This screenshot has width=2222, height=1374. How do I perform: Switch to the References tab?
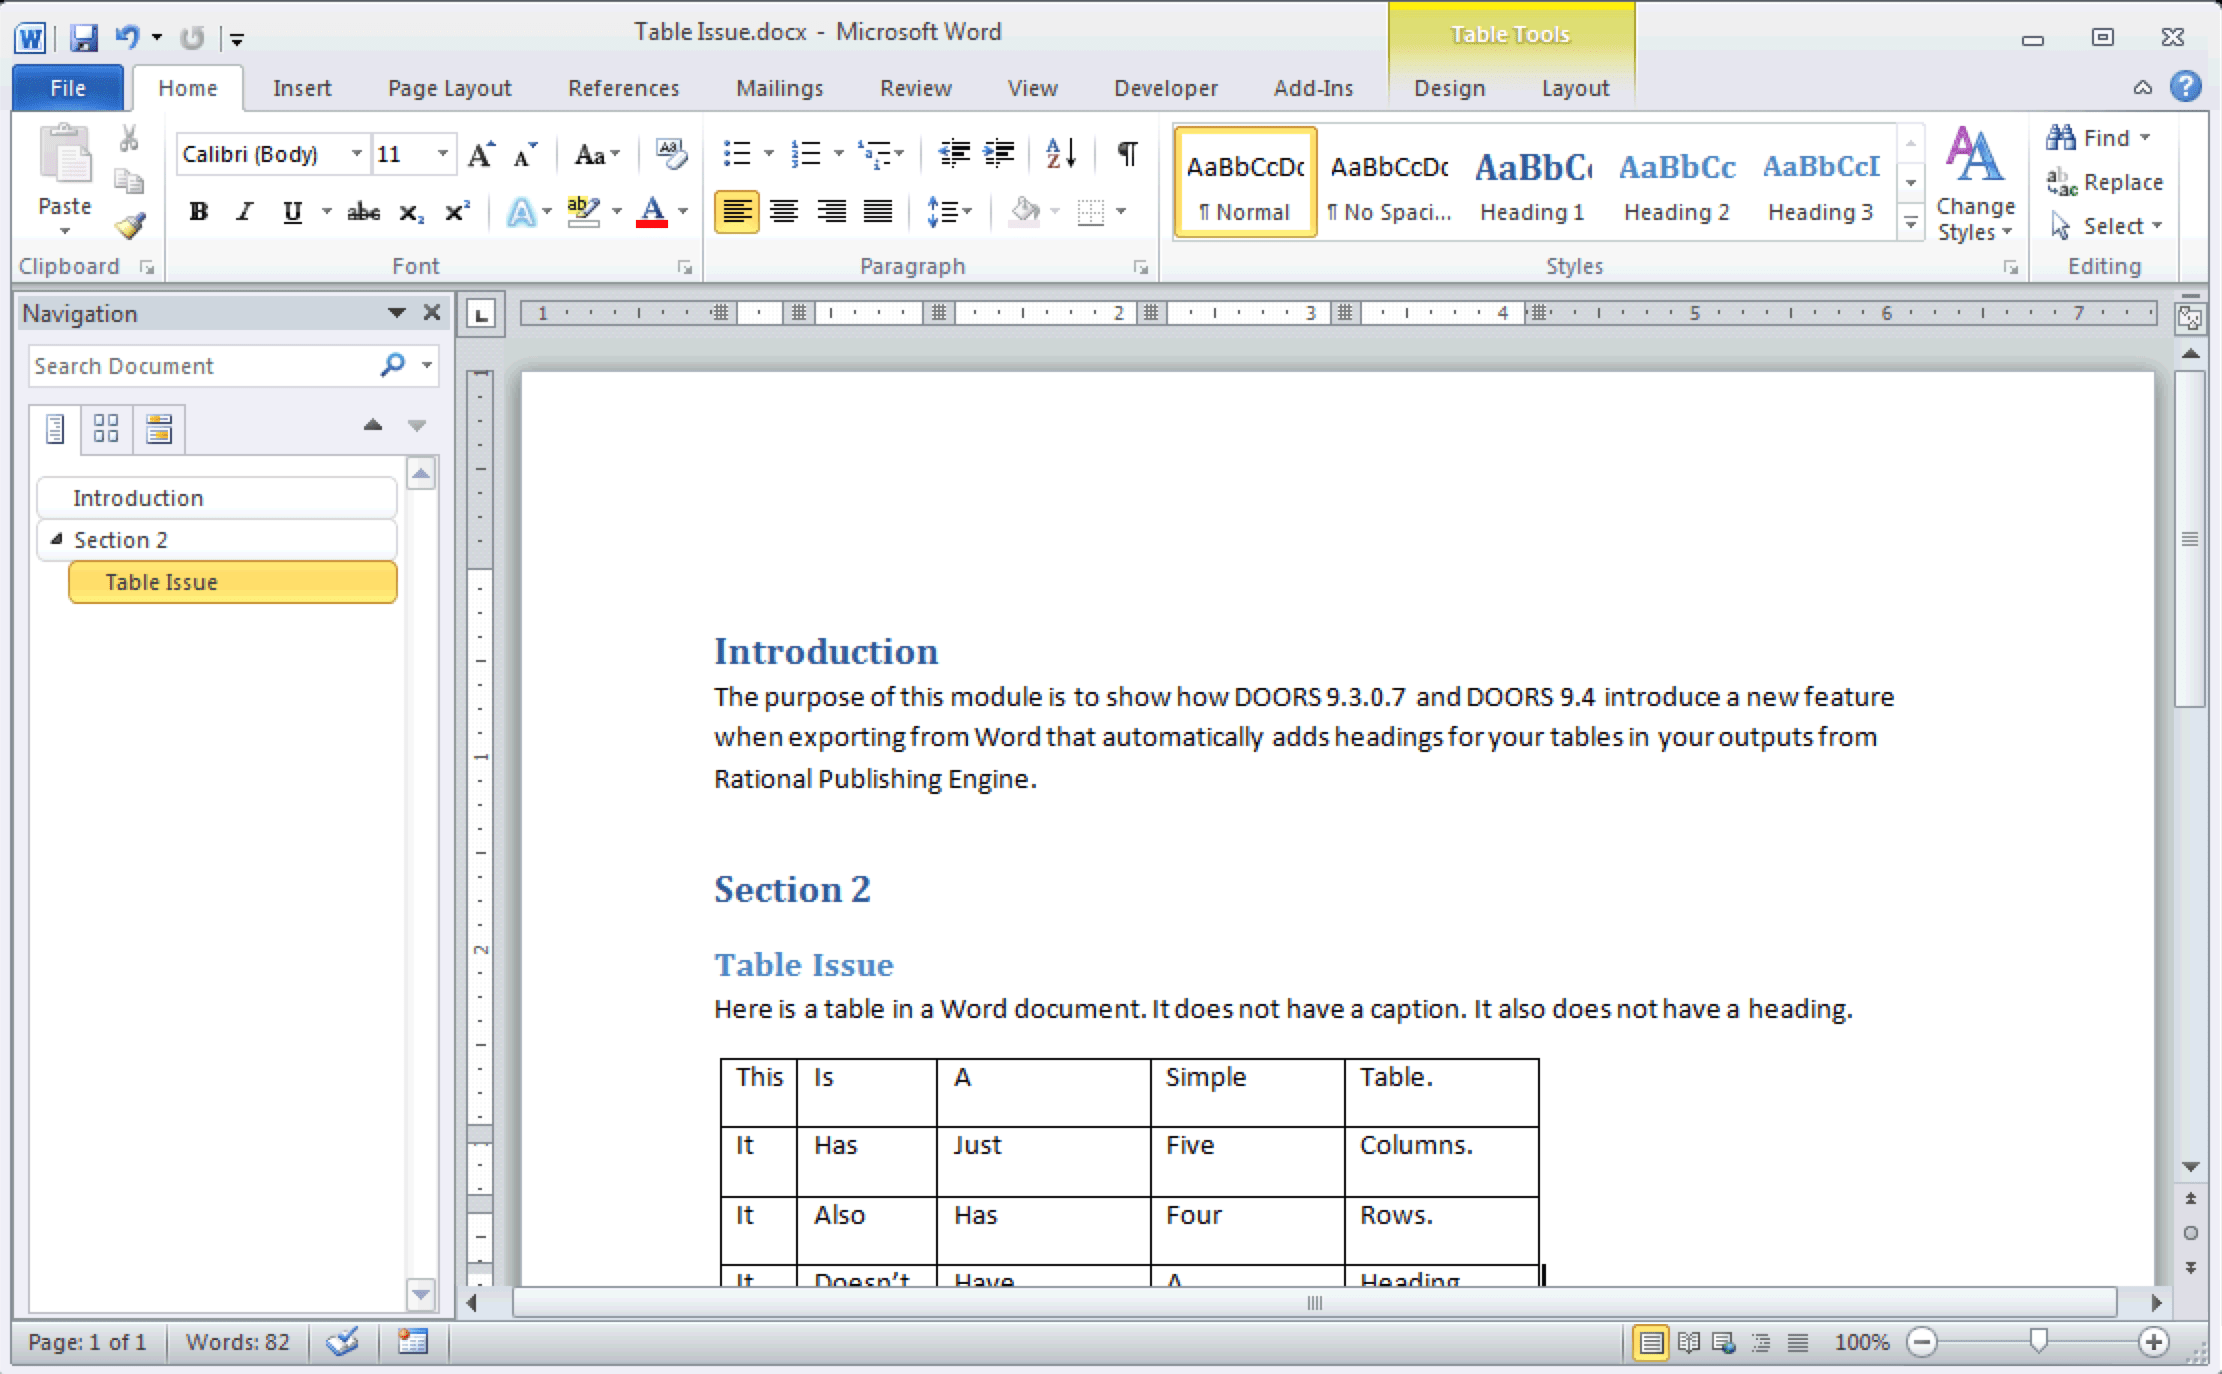click(x=623, y=88)
